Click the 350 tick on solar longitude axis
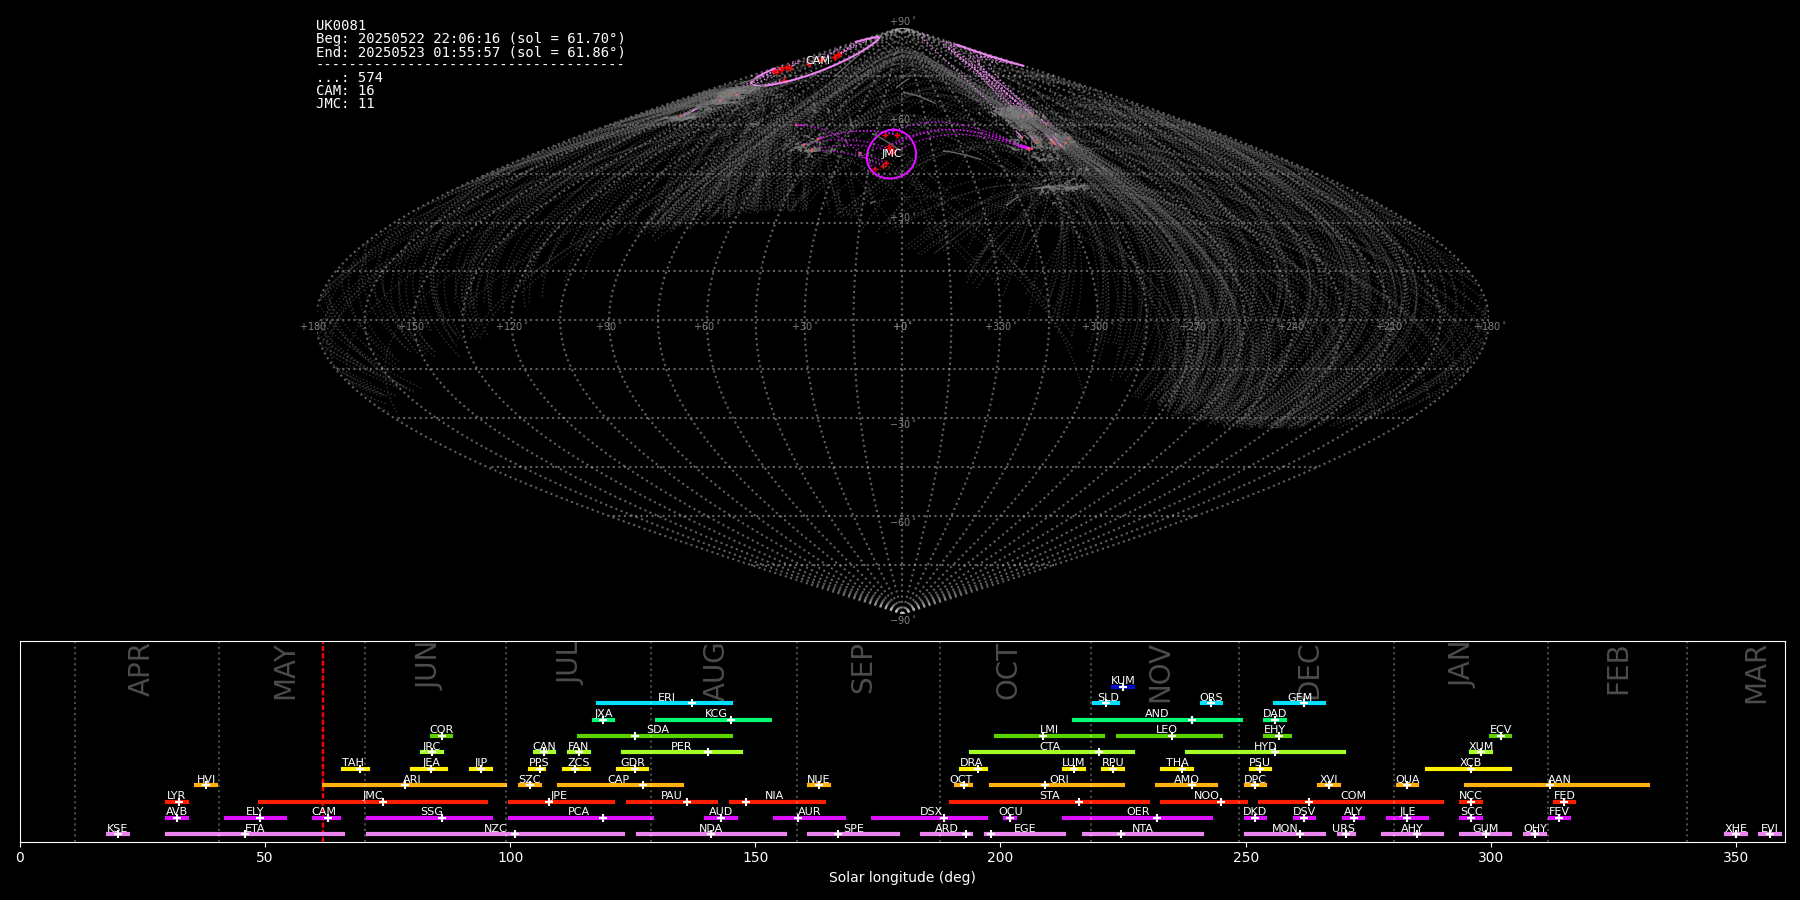Viewport: 1800px width, 900px height. 1736,858
